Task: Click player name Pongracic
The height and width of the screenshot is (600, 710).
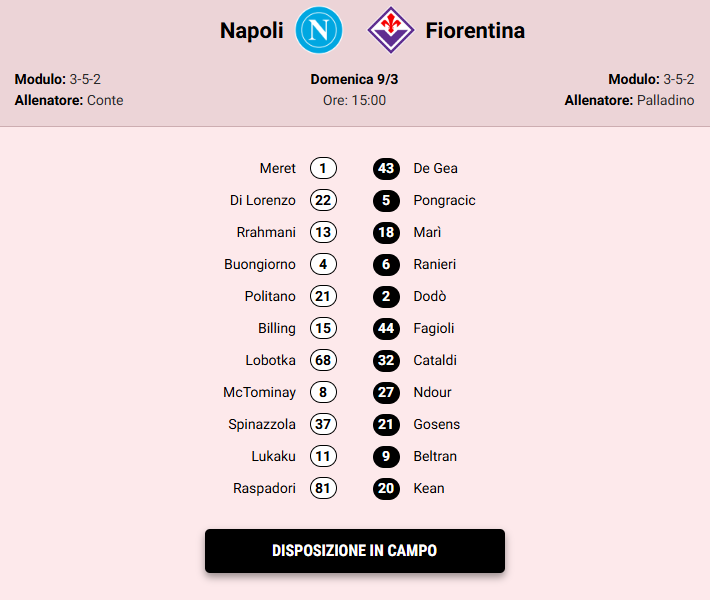Action: click(444, 200)
